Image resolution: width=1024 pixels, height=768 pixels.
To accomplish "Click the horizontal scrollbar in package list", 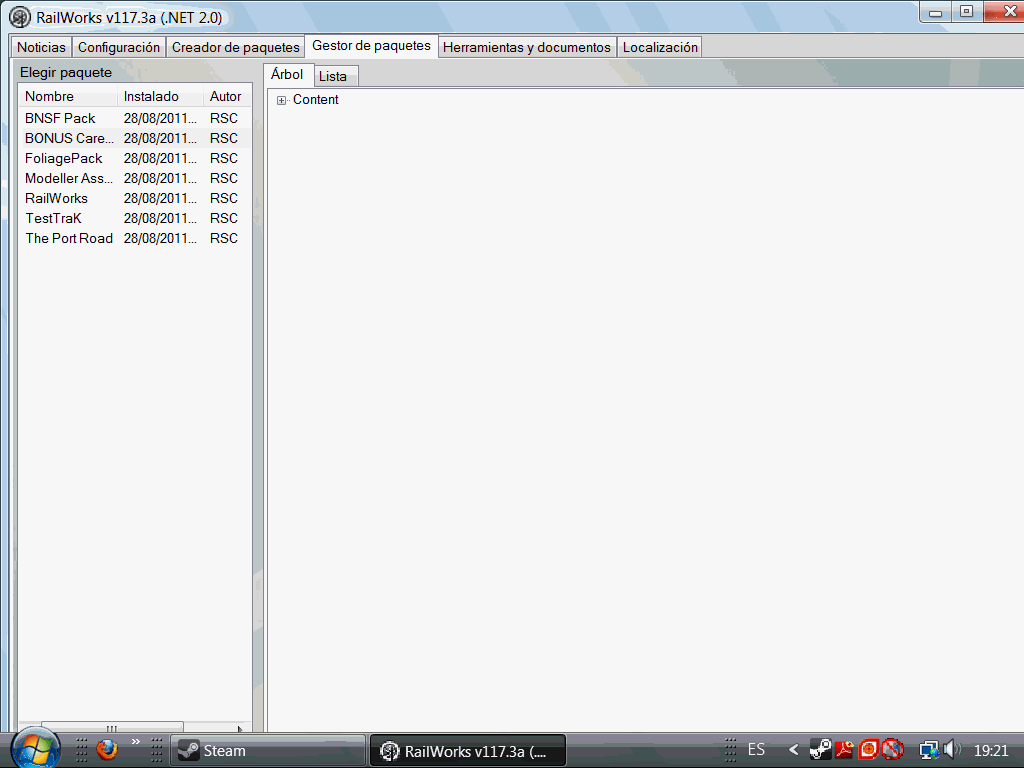I will (112, 728).
